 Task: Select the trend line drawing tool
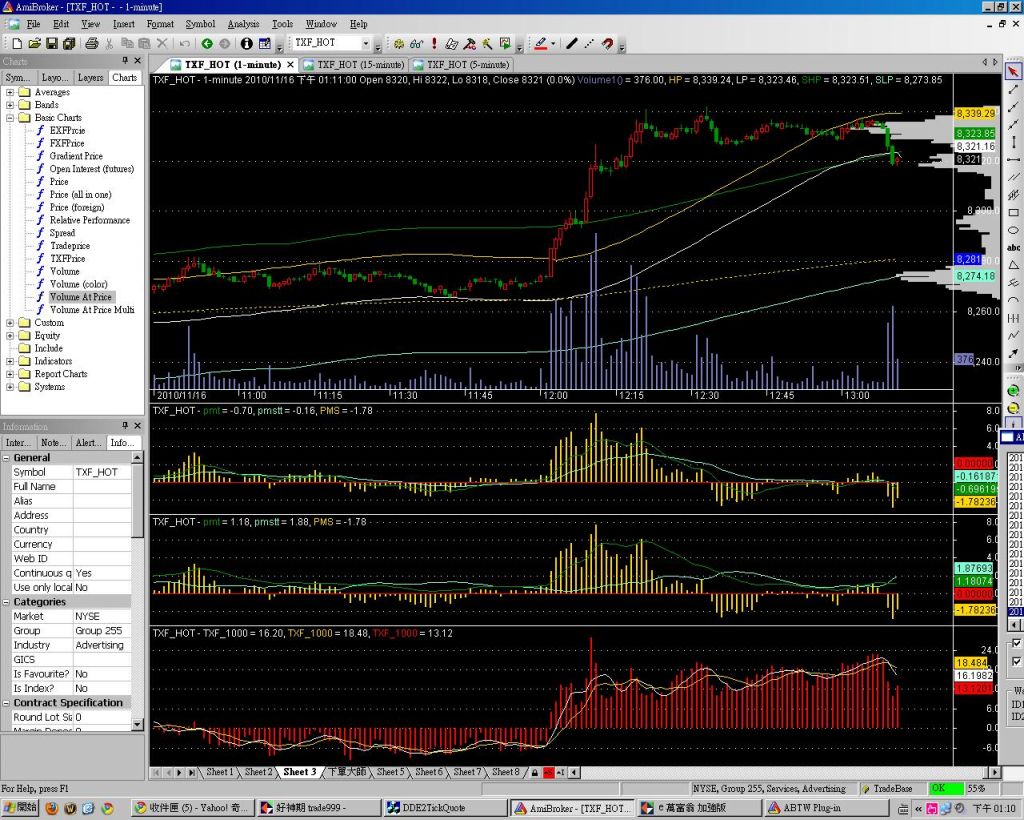coord(1013,89)
